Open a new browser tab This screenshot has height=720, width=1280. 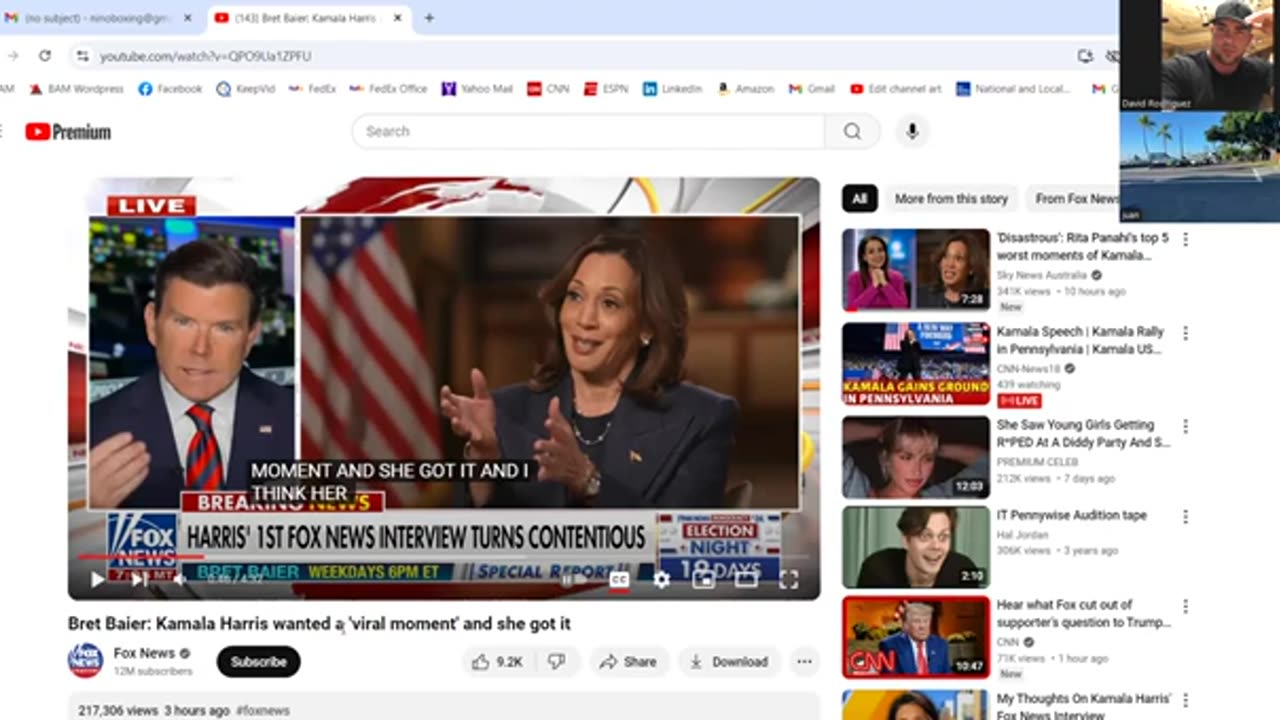click(x=429, y=18)
